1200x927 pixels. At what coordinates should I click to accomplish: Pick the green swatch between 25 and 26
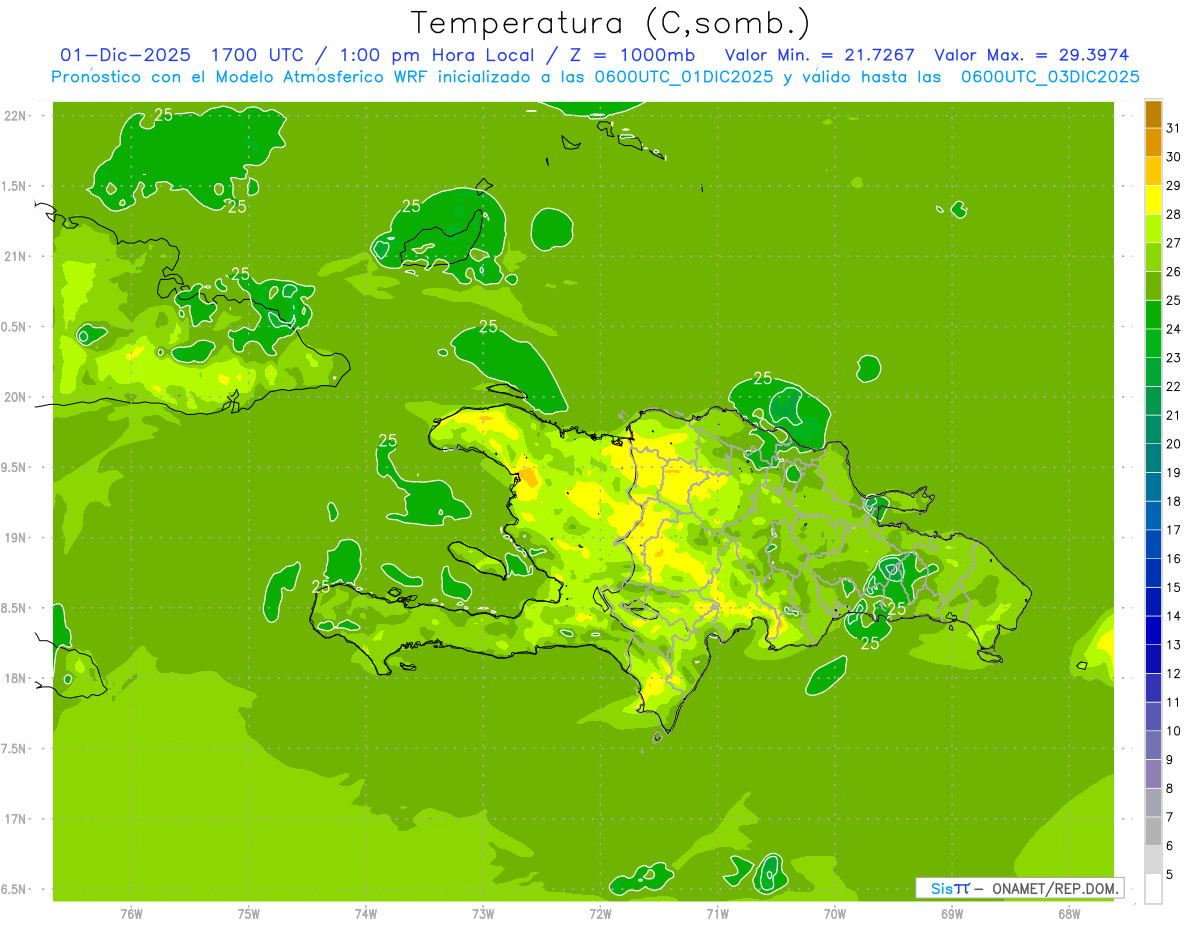[1153, 286]
